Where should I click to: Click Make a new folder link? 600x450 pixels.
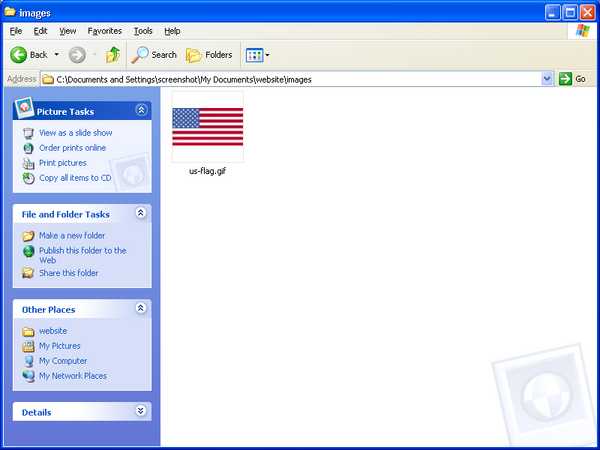click(72, 235)
